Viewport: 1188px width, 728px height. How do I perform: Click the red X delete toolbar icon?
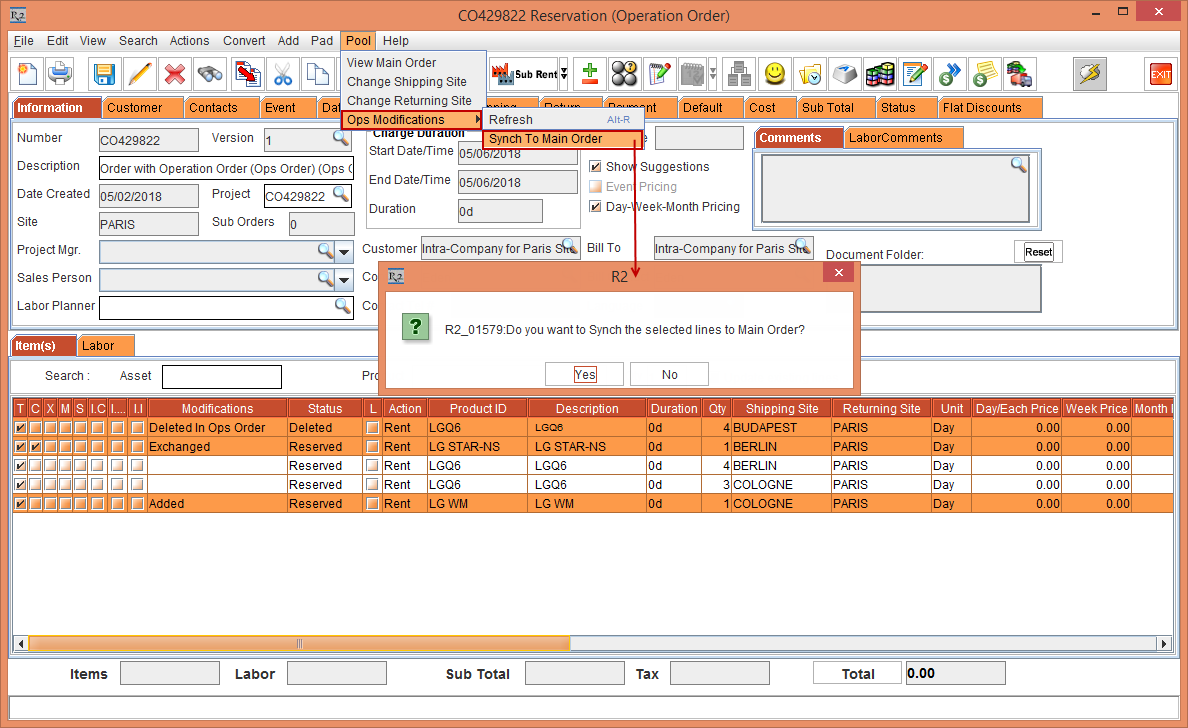175,74
